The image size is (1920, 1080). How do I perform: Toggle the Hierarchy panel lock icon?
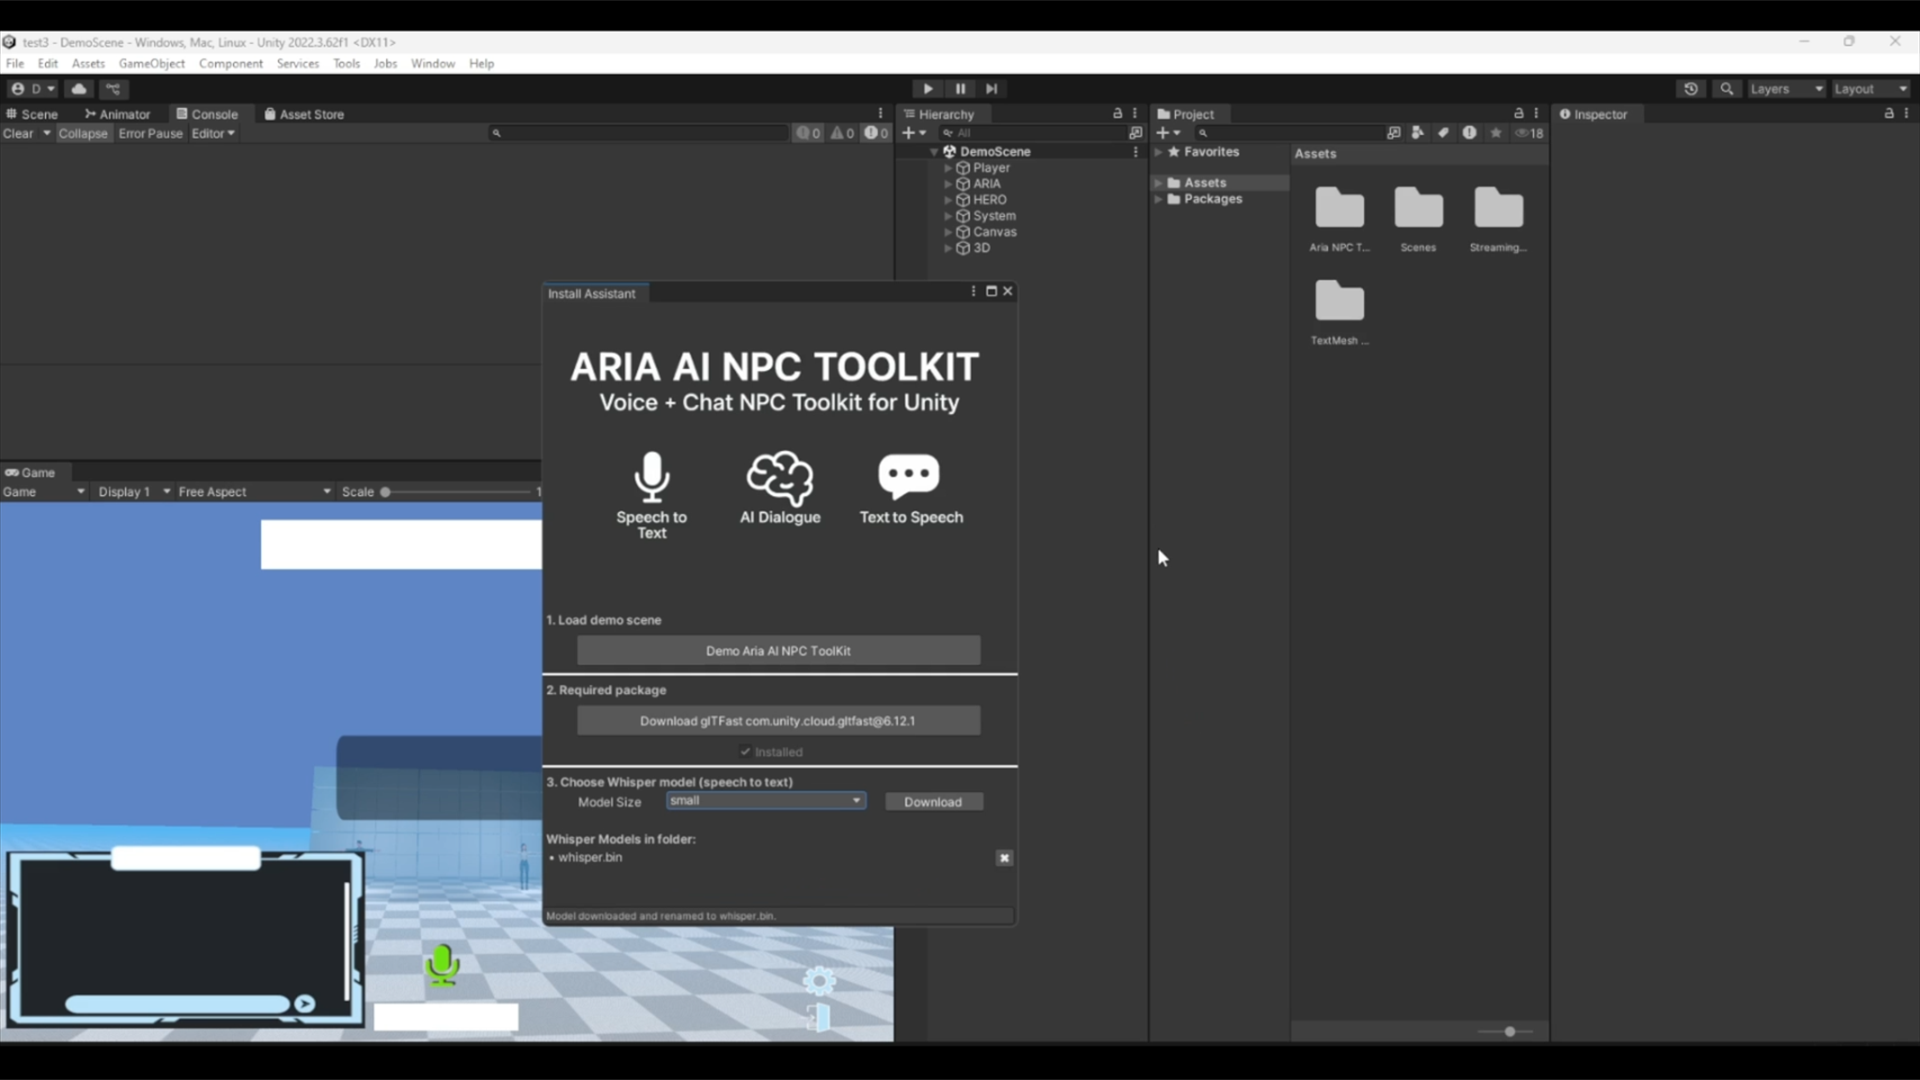(1117, 114)
